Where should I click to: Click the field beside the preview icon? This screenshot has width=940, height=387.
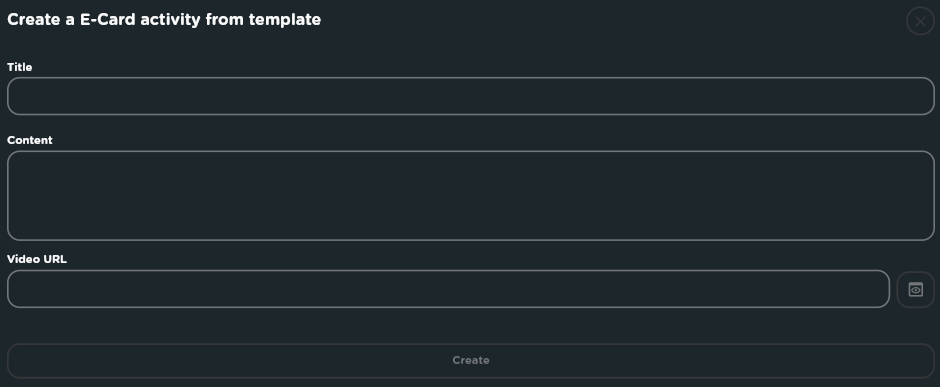tap(448, 289)
